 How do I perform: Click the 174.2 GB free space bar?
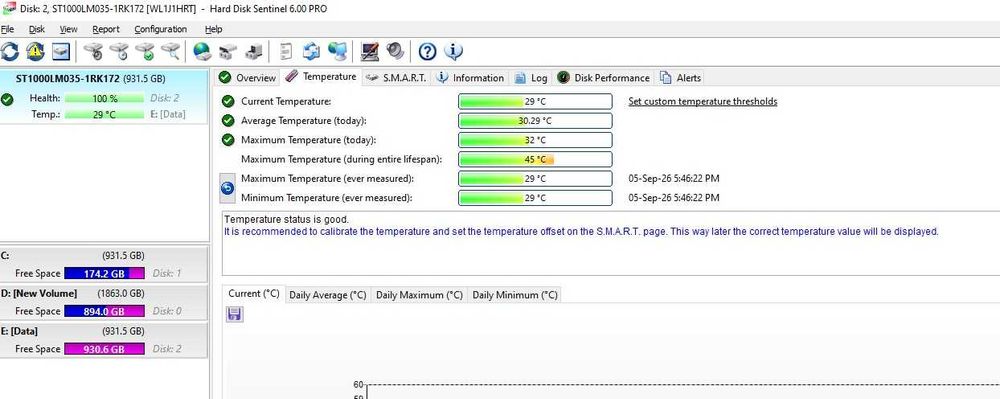[x=105, y=273]
